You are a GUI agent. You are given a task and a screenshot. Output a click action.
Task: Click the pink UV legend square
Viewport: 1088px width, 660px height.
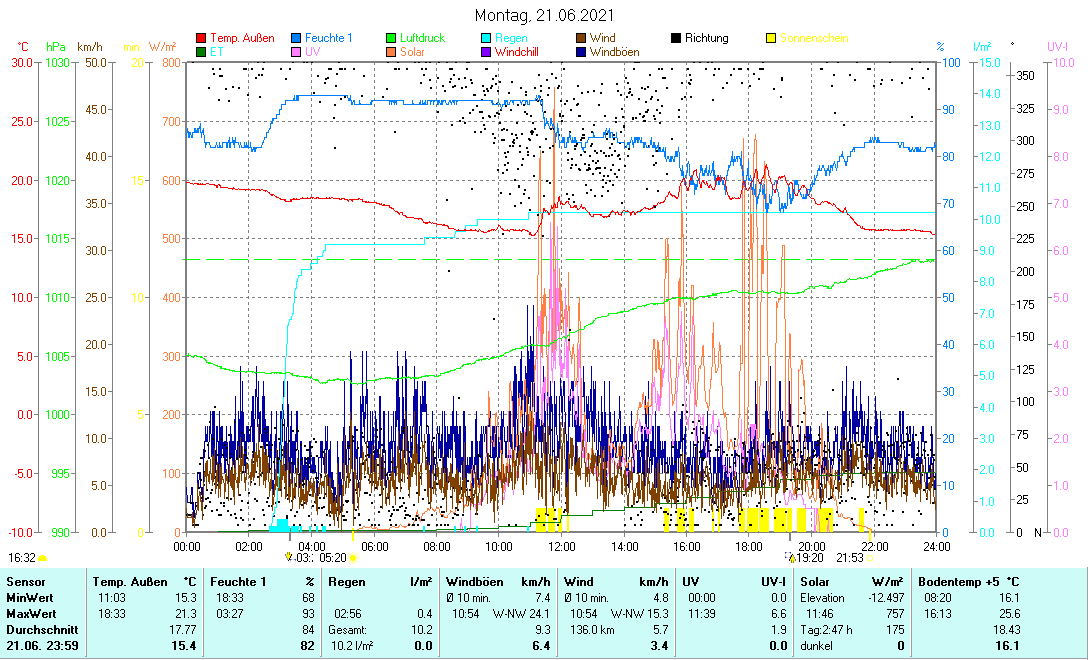pos(297,51)
